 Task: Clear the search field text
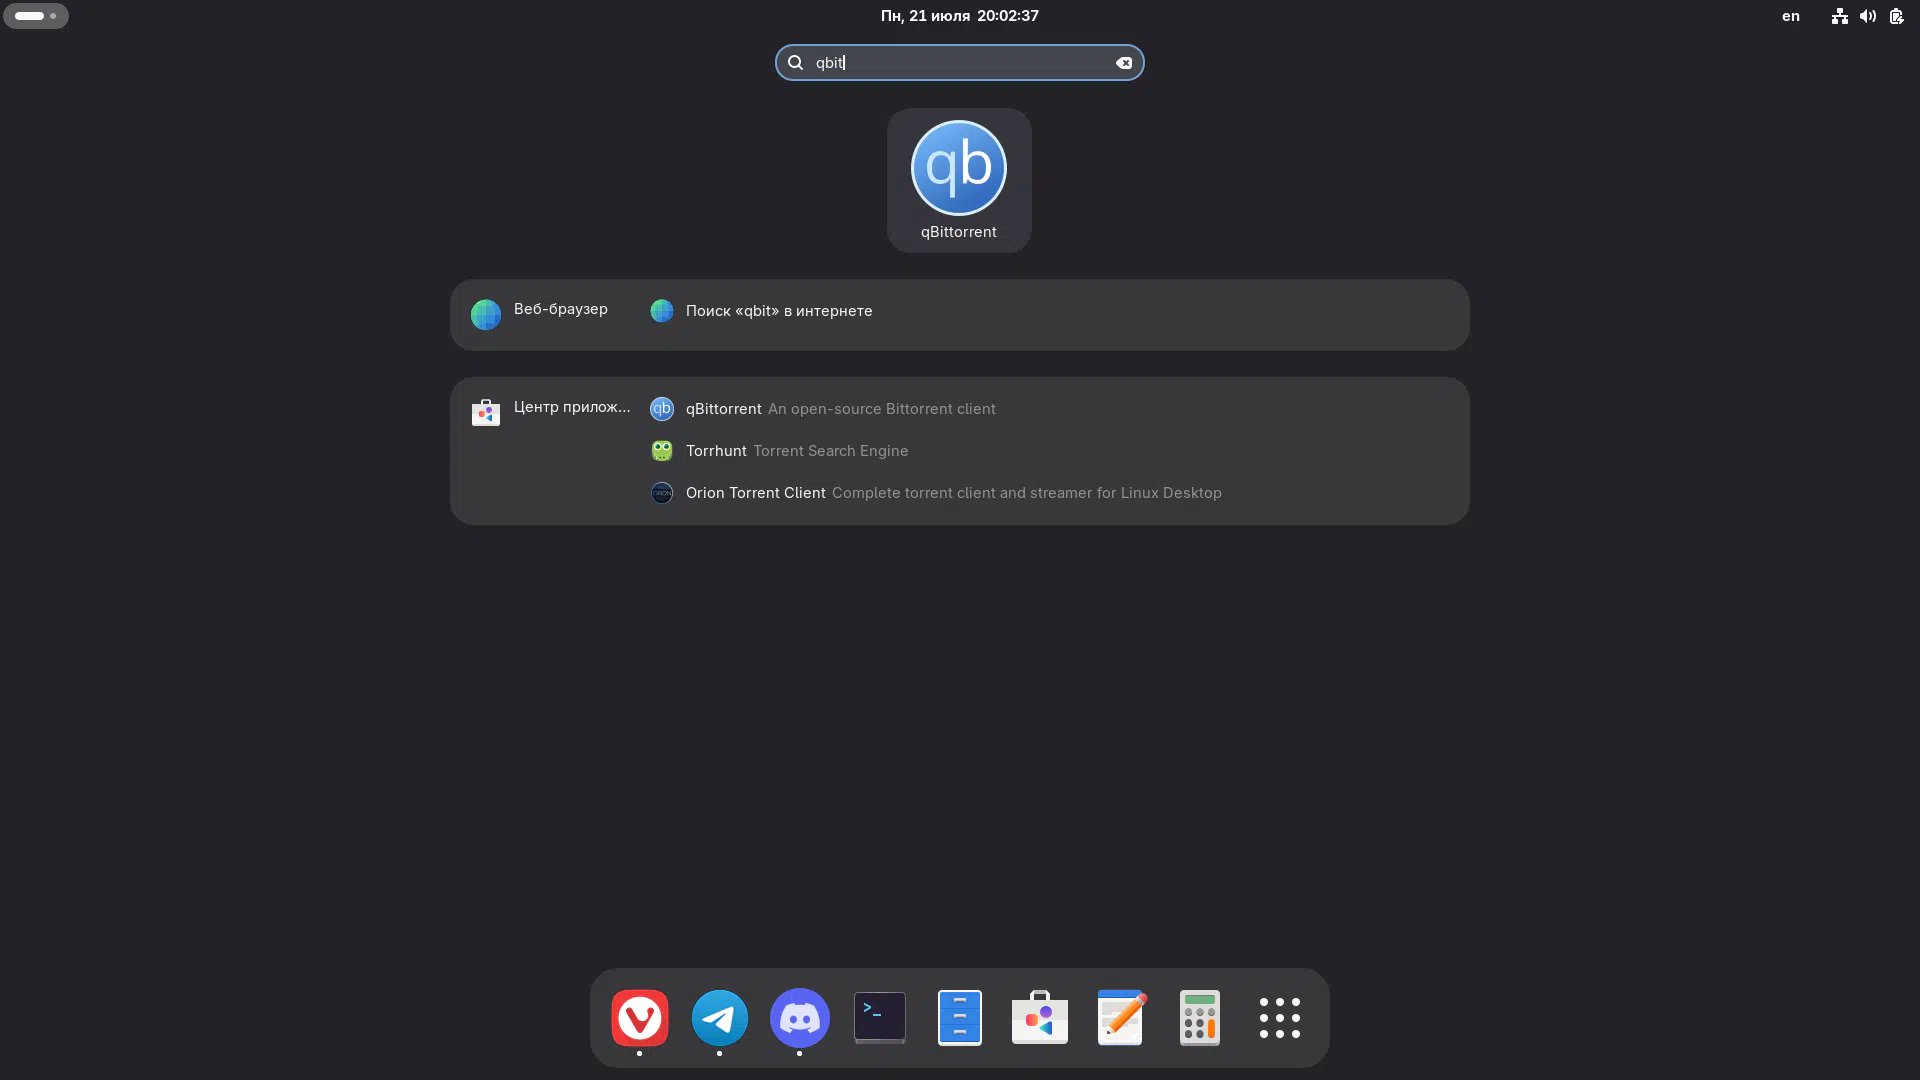coord(1124,63)
